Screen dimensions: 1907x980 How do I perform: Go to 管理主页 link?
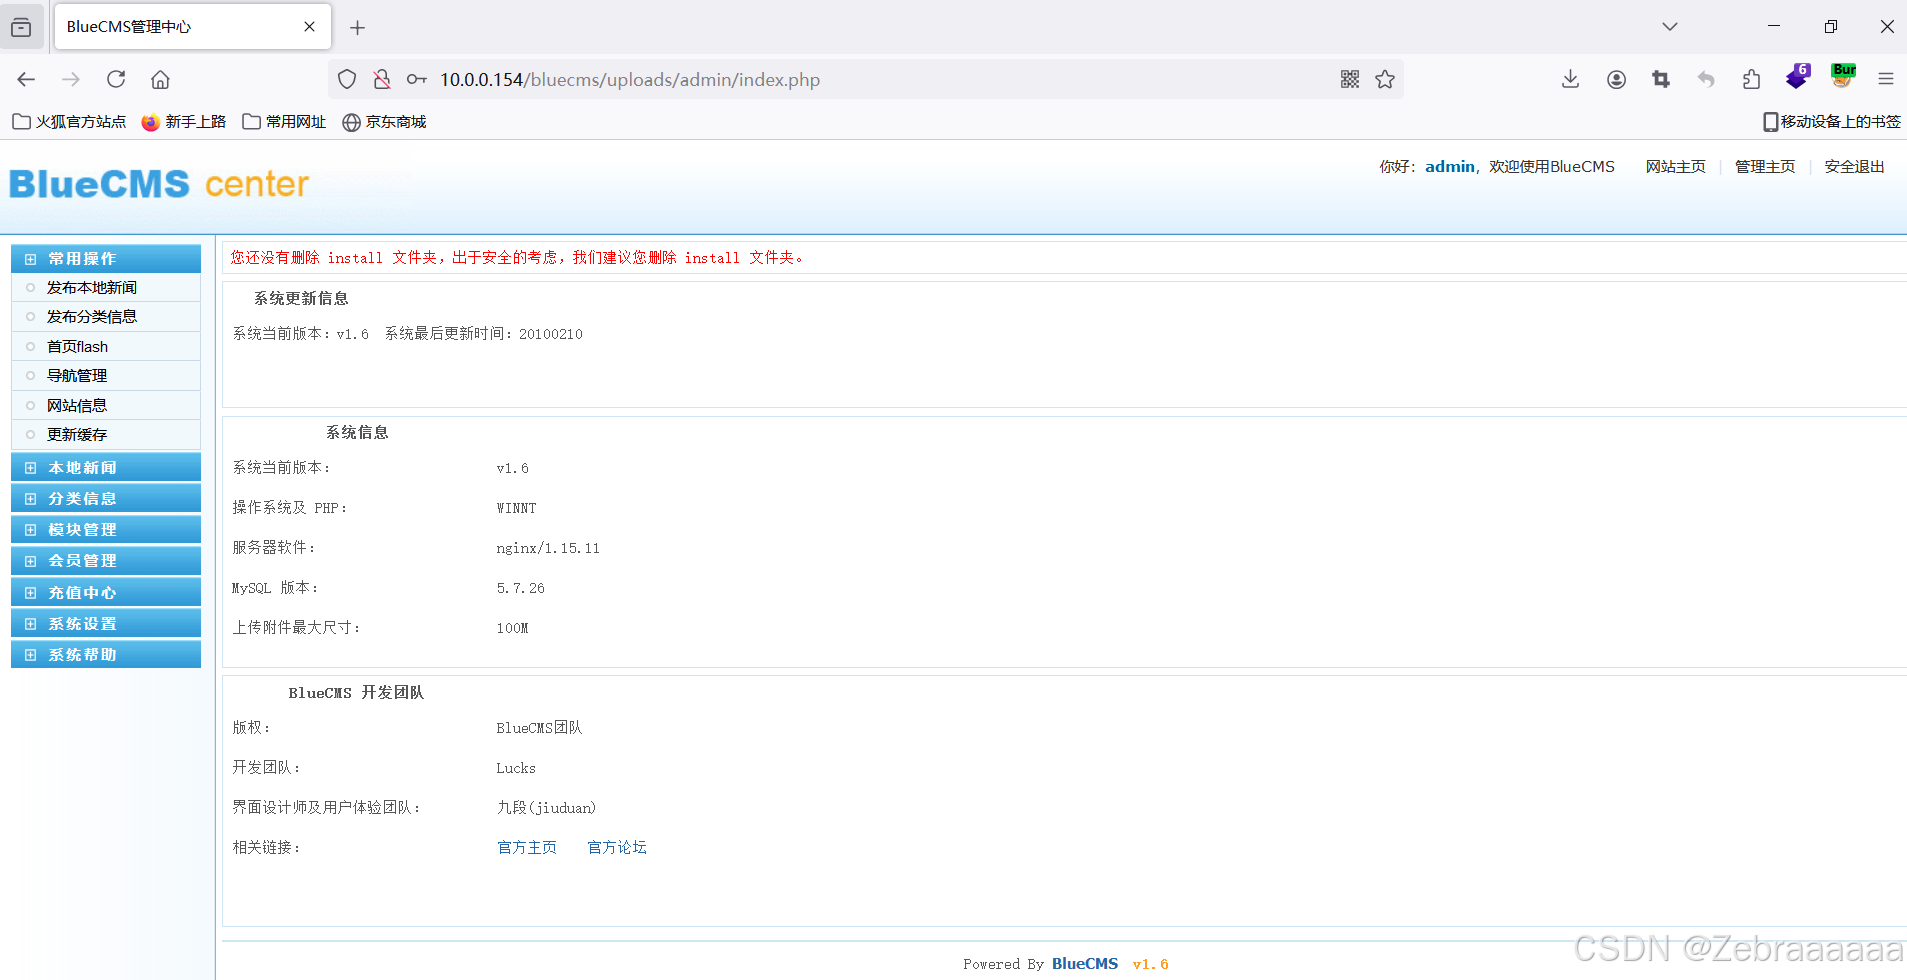coord(1765,167)
